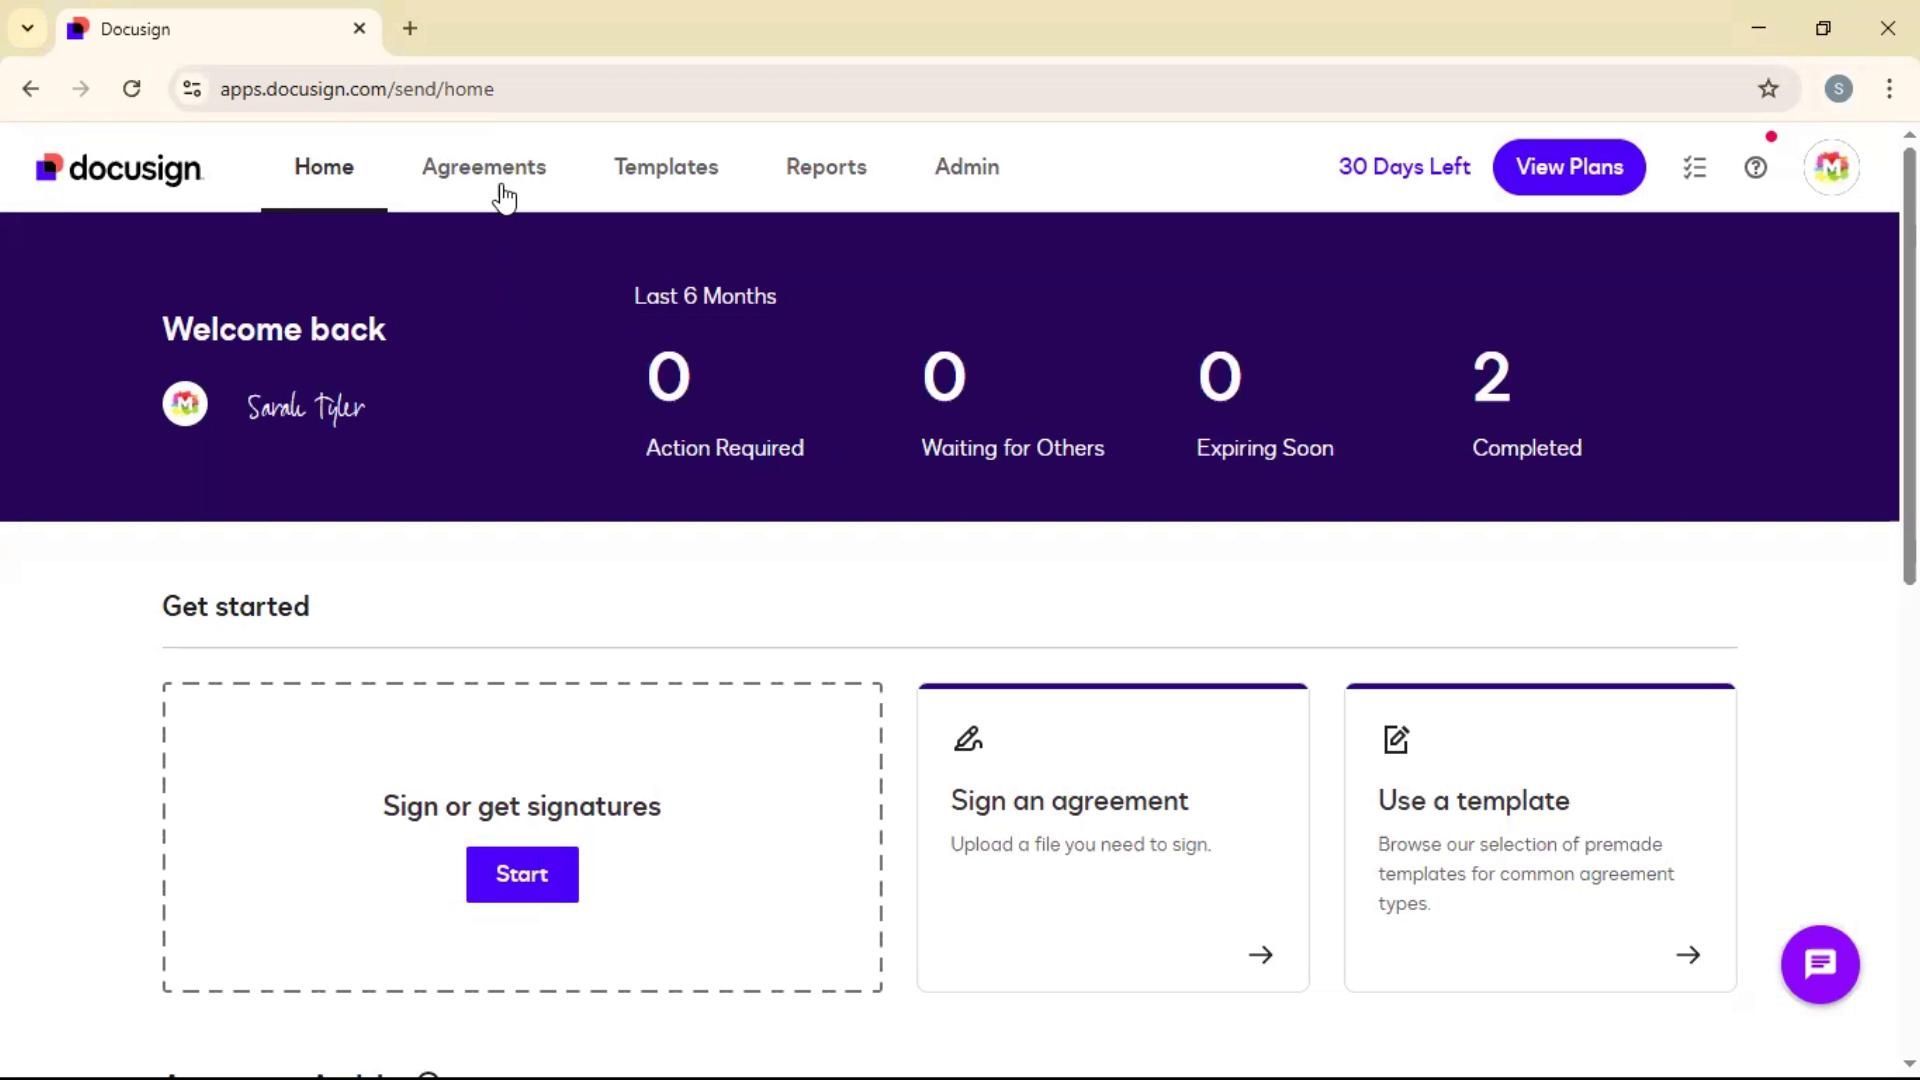Bookmark this page with the star icon
The width and height of the screenshot is (1920, 1080).
tap(1768, 89)
